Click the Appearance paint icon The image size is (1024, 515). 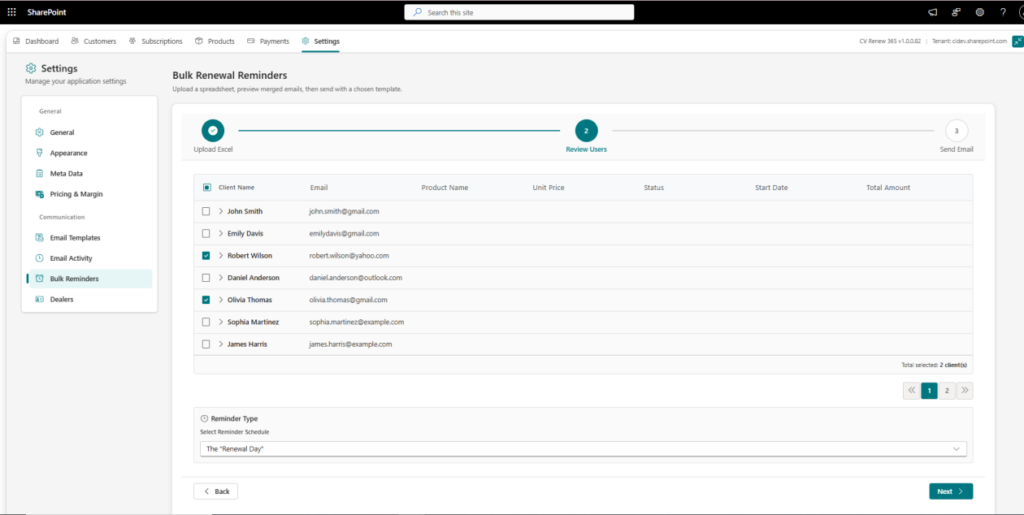[x=39, y=153]
